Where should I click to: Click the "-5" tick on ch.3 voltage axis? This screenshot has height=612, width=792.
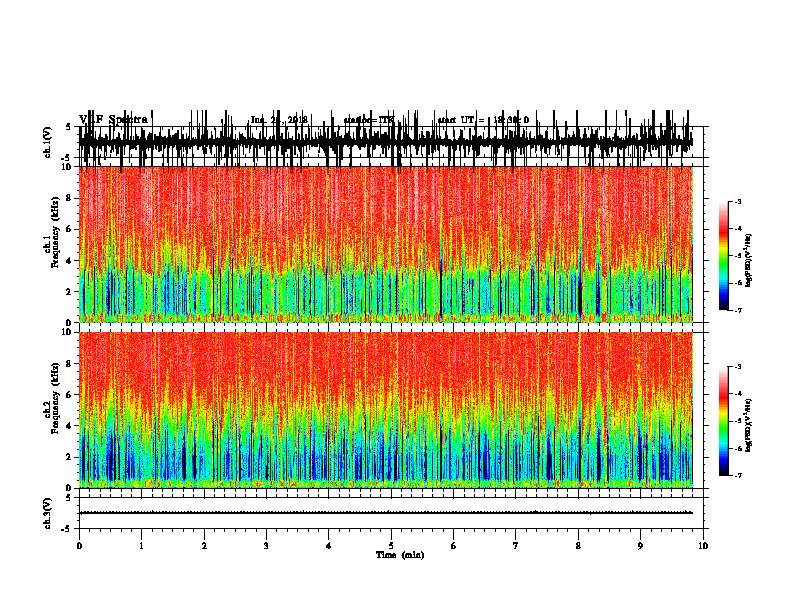pyautogui.click(x=67, y=529)
